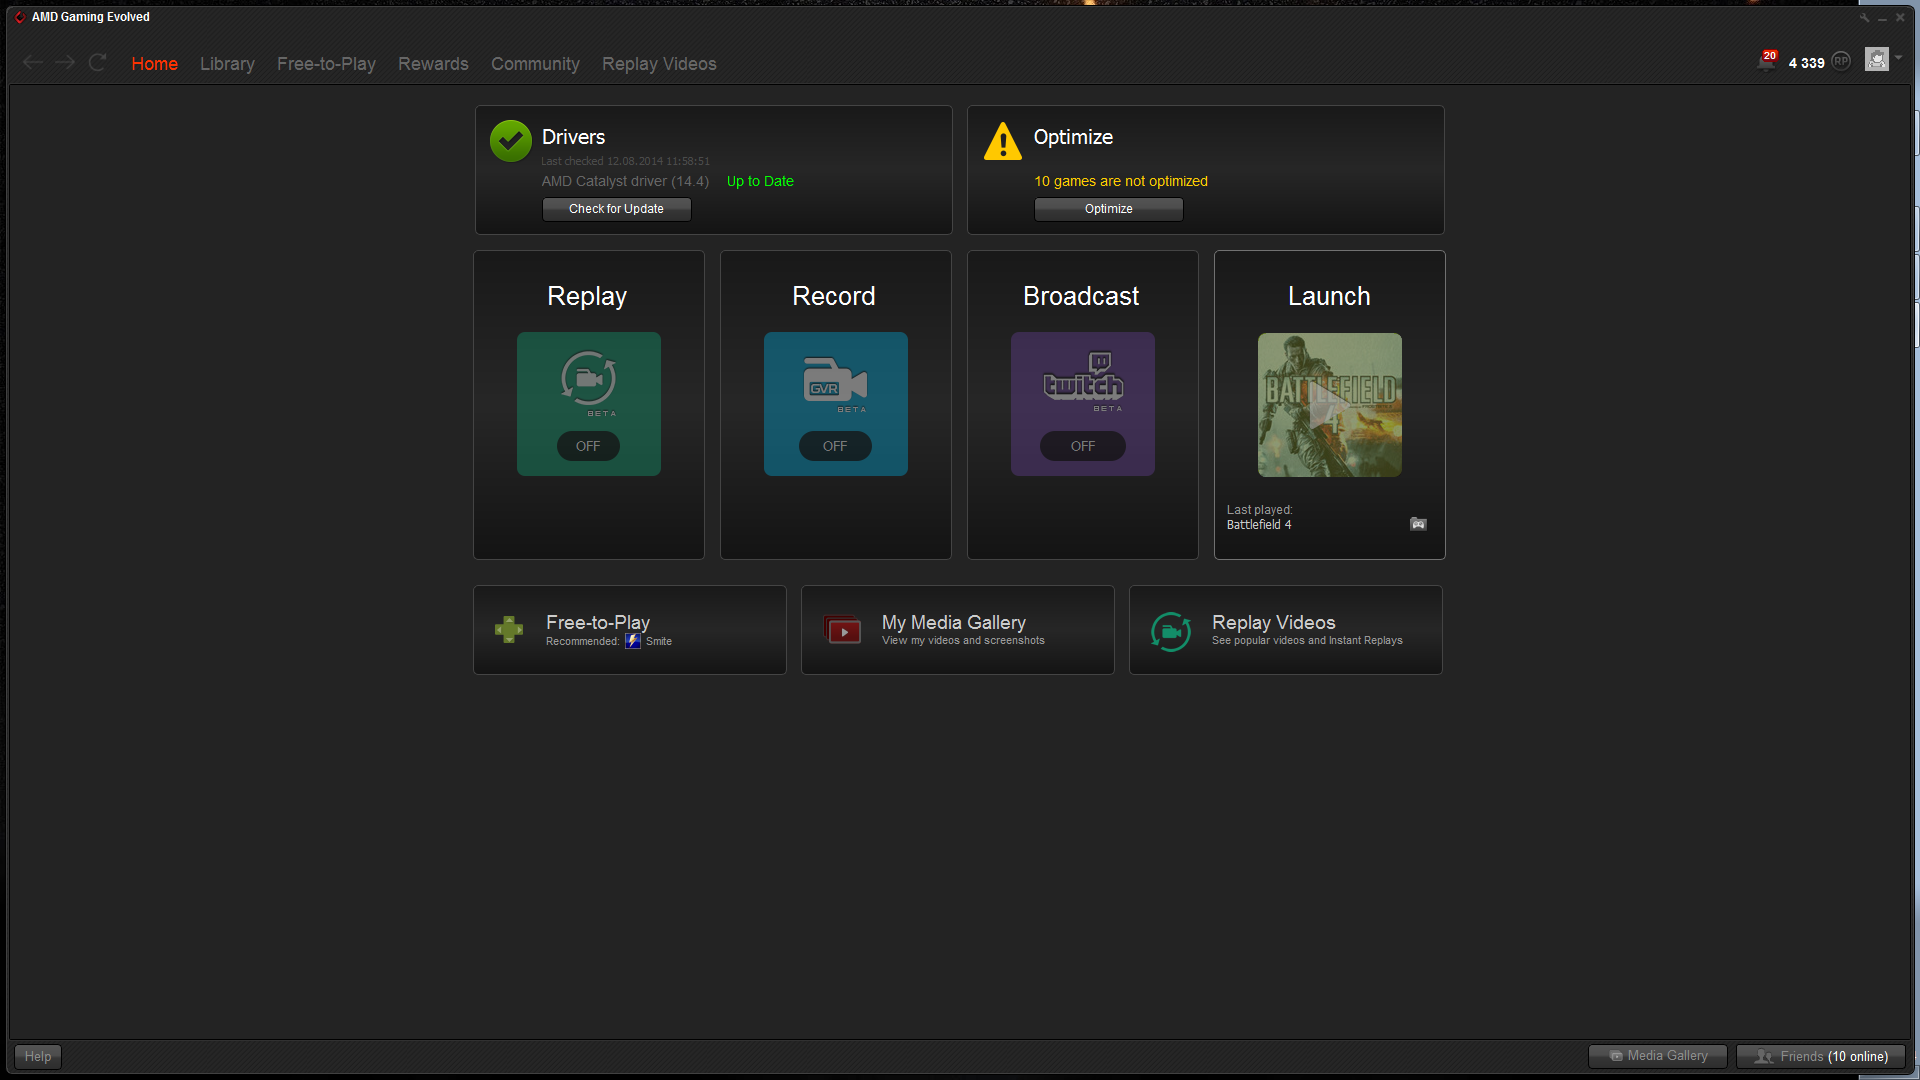The width and height of the screenshot is (1920, 1080).
Task: Open the user profile avatar
Action: [x=1877, y=60]
